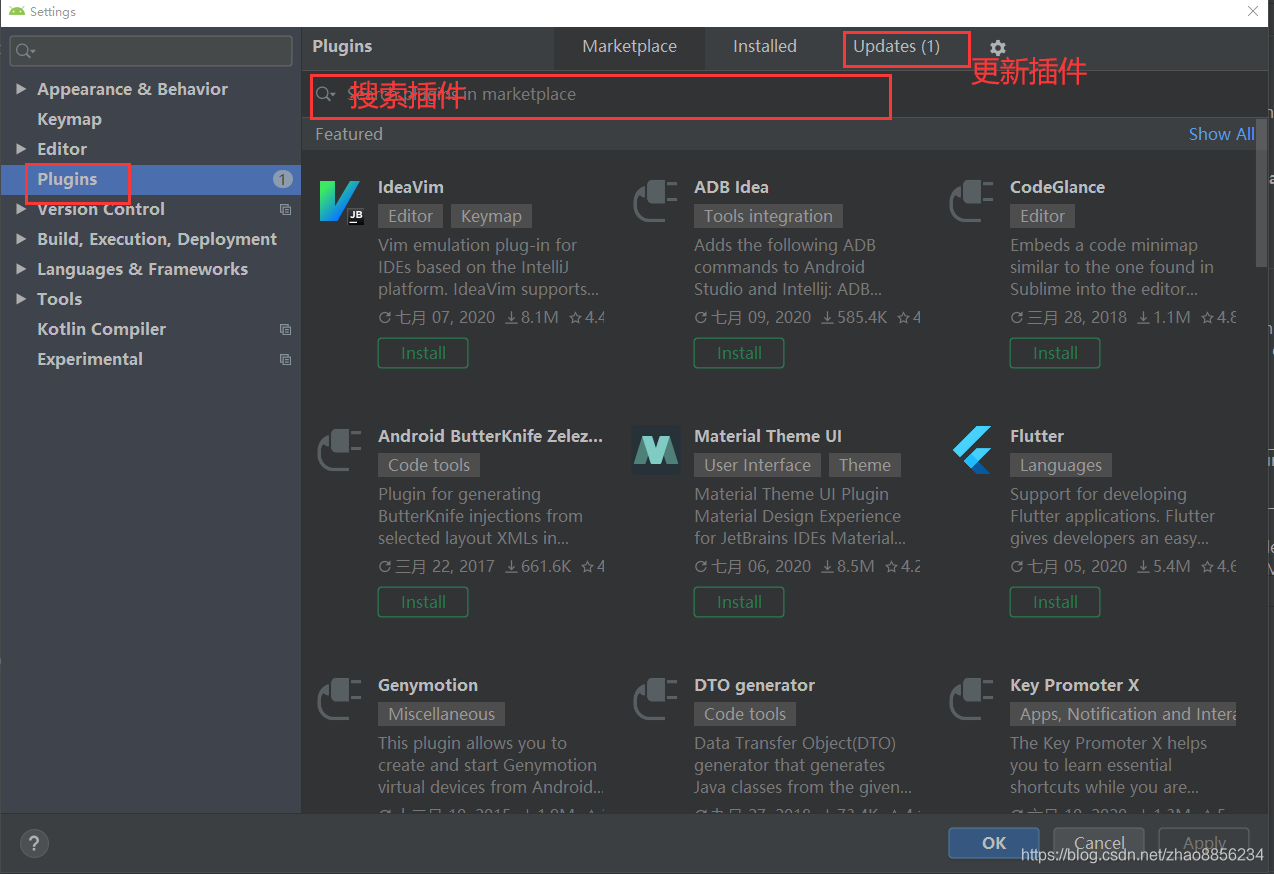Install the CodeGlance plugin

point(1055,353)
